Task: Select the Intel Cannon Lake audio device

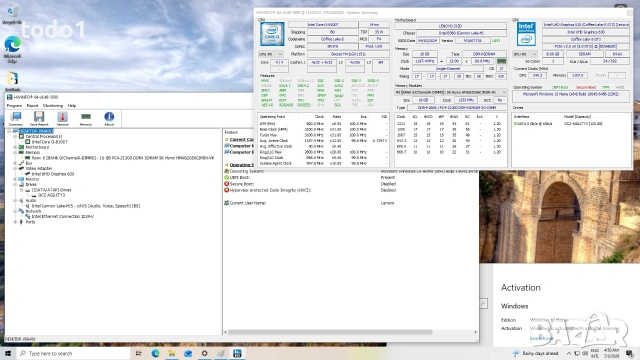Action: point(86,206)
